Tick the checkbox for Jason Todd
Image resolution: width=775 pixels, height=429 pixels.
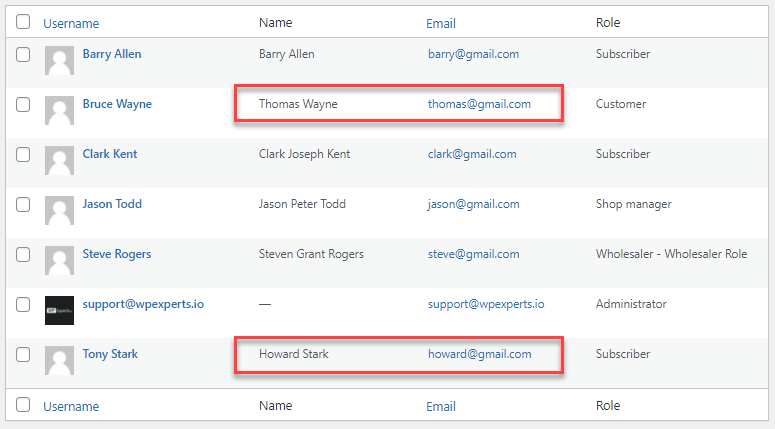(23, 204)
